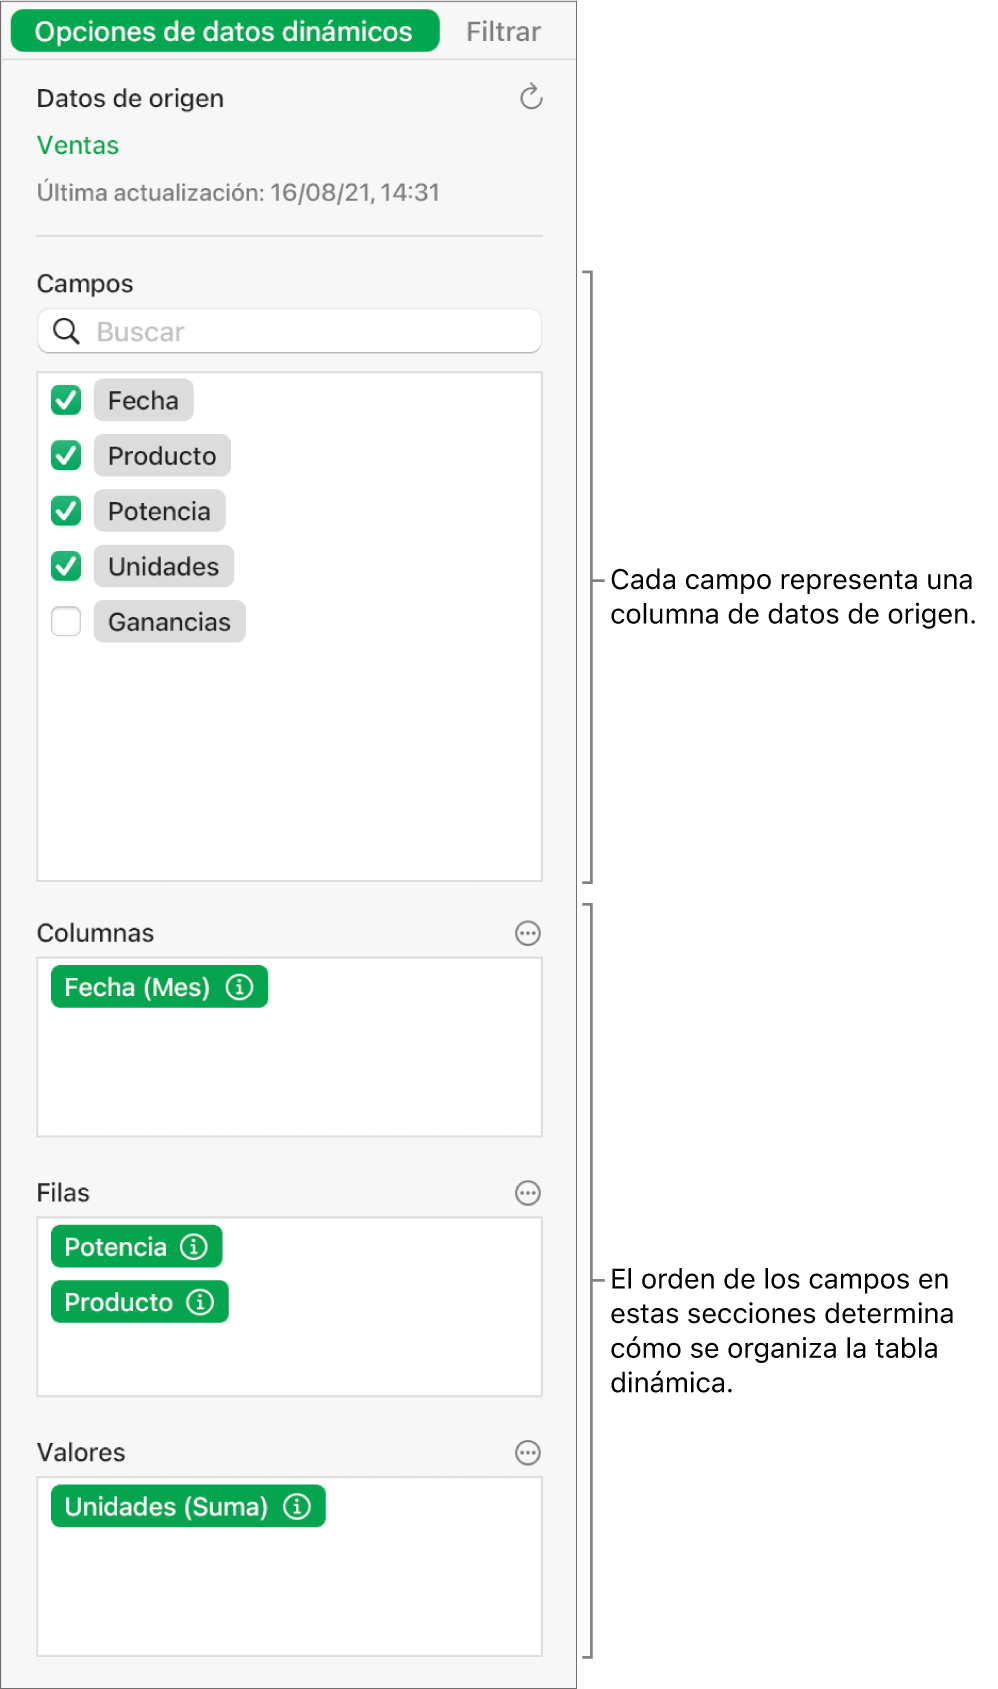
Task: Open info options for Producto row field
Action: 202,1302
